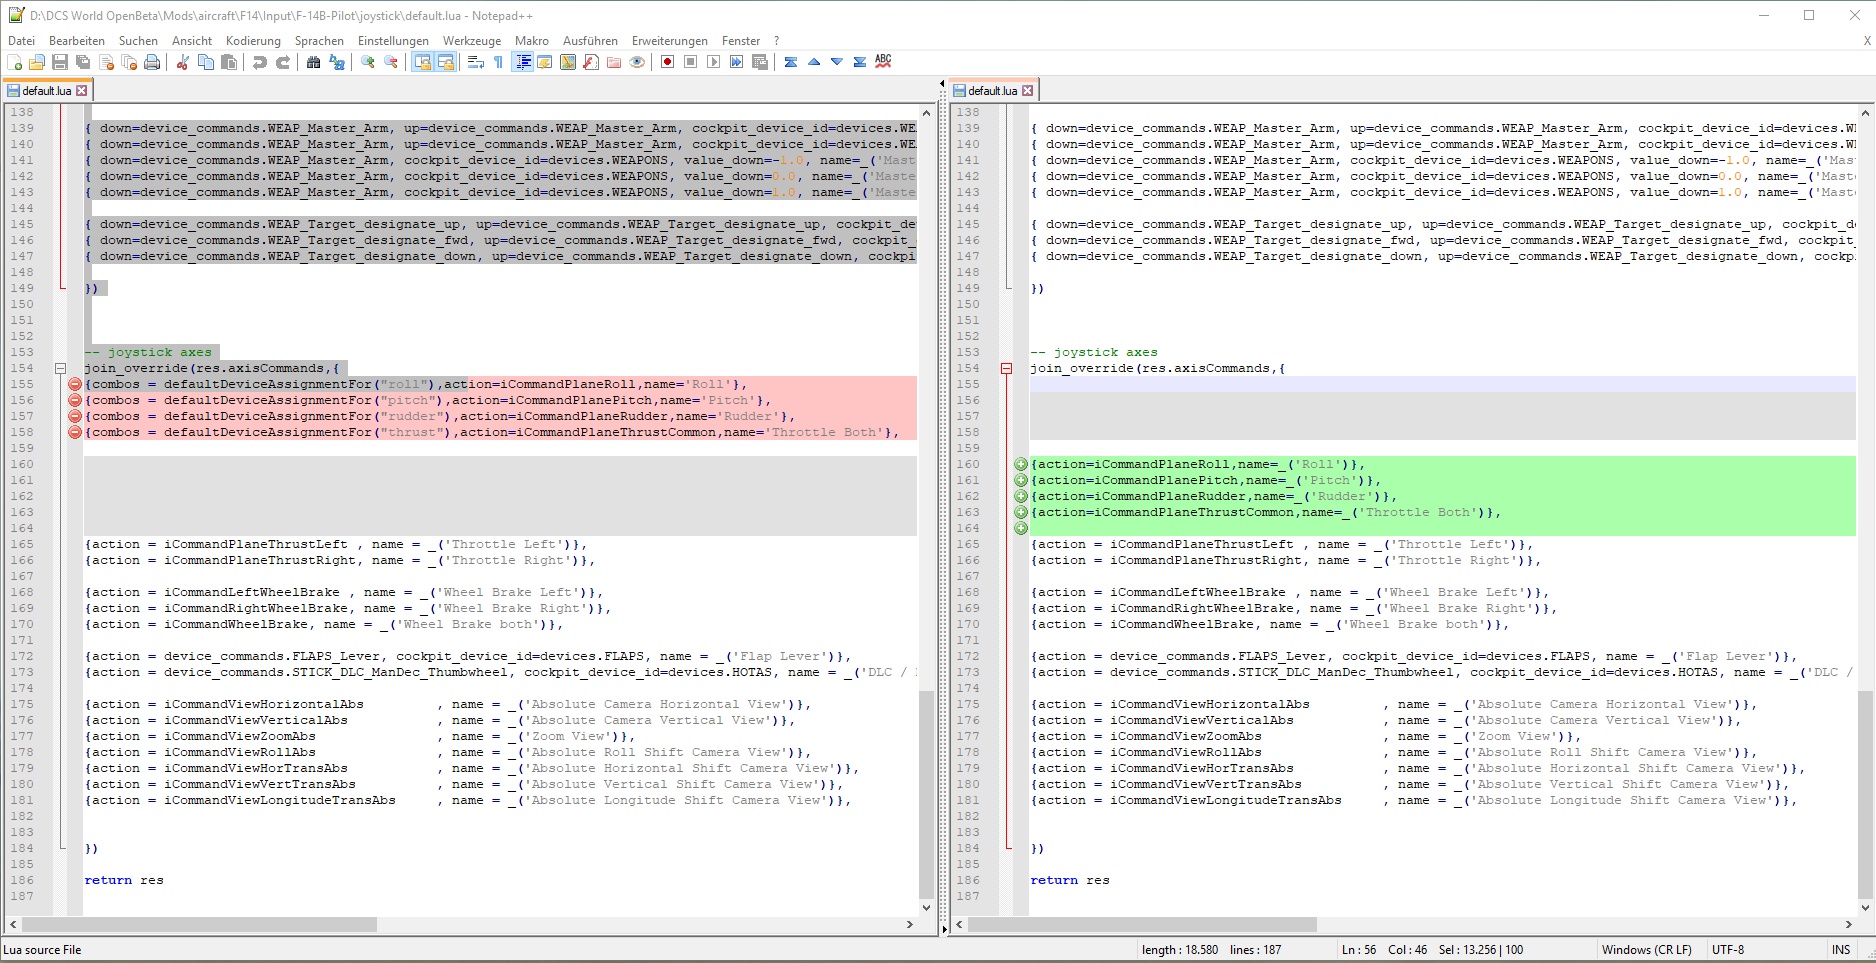The height and width of the screenshot is (963, 1876).
Task: Click the green plus marker on line 160
Action: (1021, 464)
